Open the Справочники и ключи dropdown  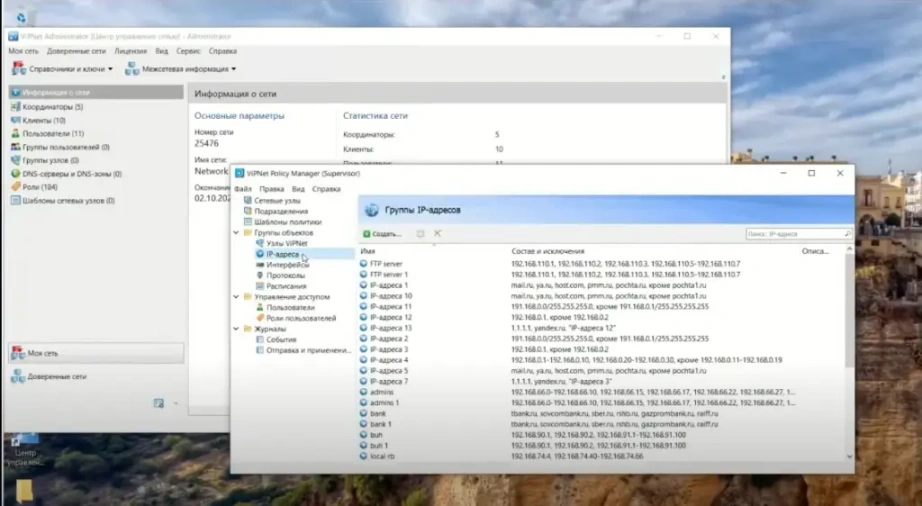tap(62, 69)
